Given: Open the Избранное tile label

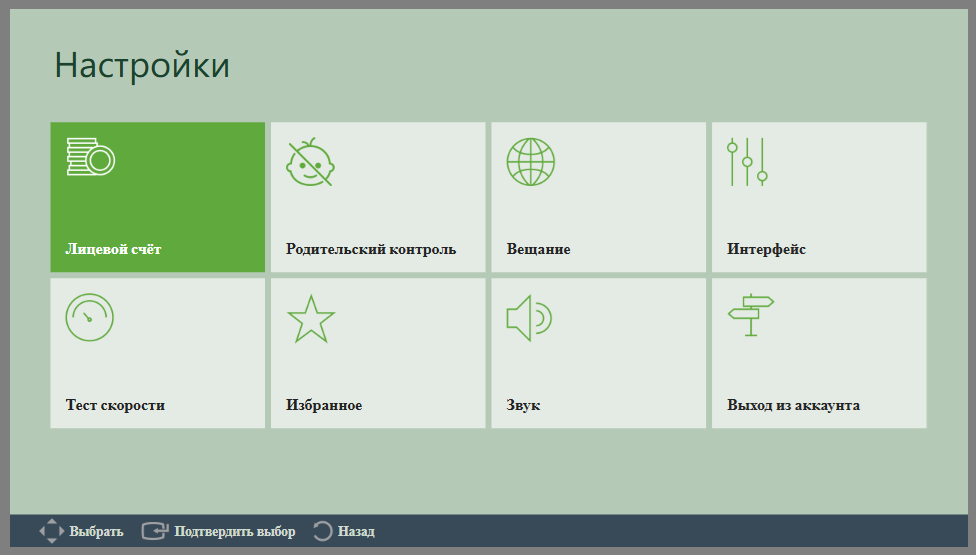Looking at the screenshot, I should pos(324,405).
